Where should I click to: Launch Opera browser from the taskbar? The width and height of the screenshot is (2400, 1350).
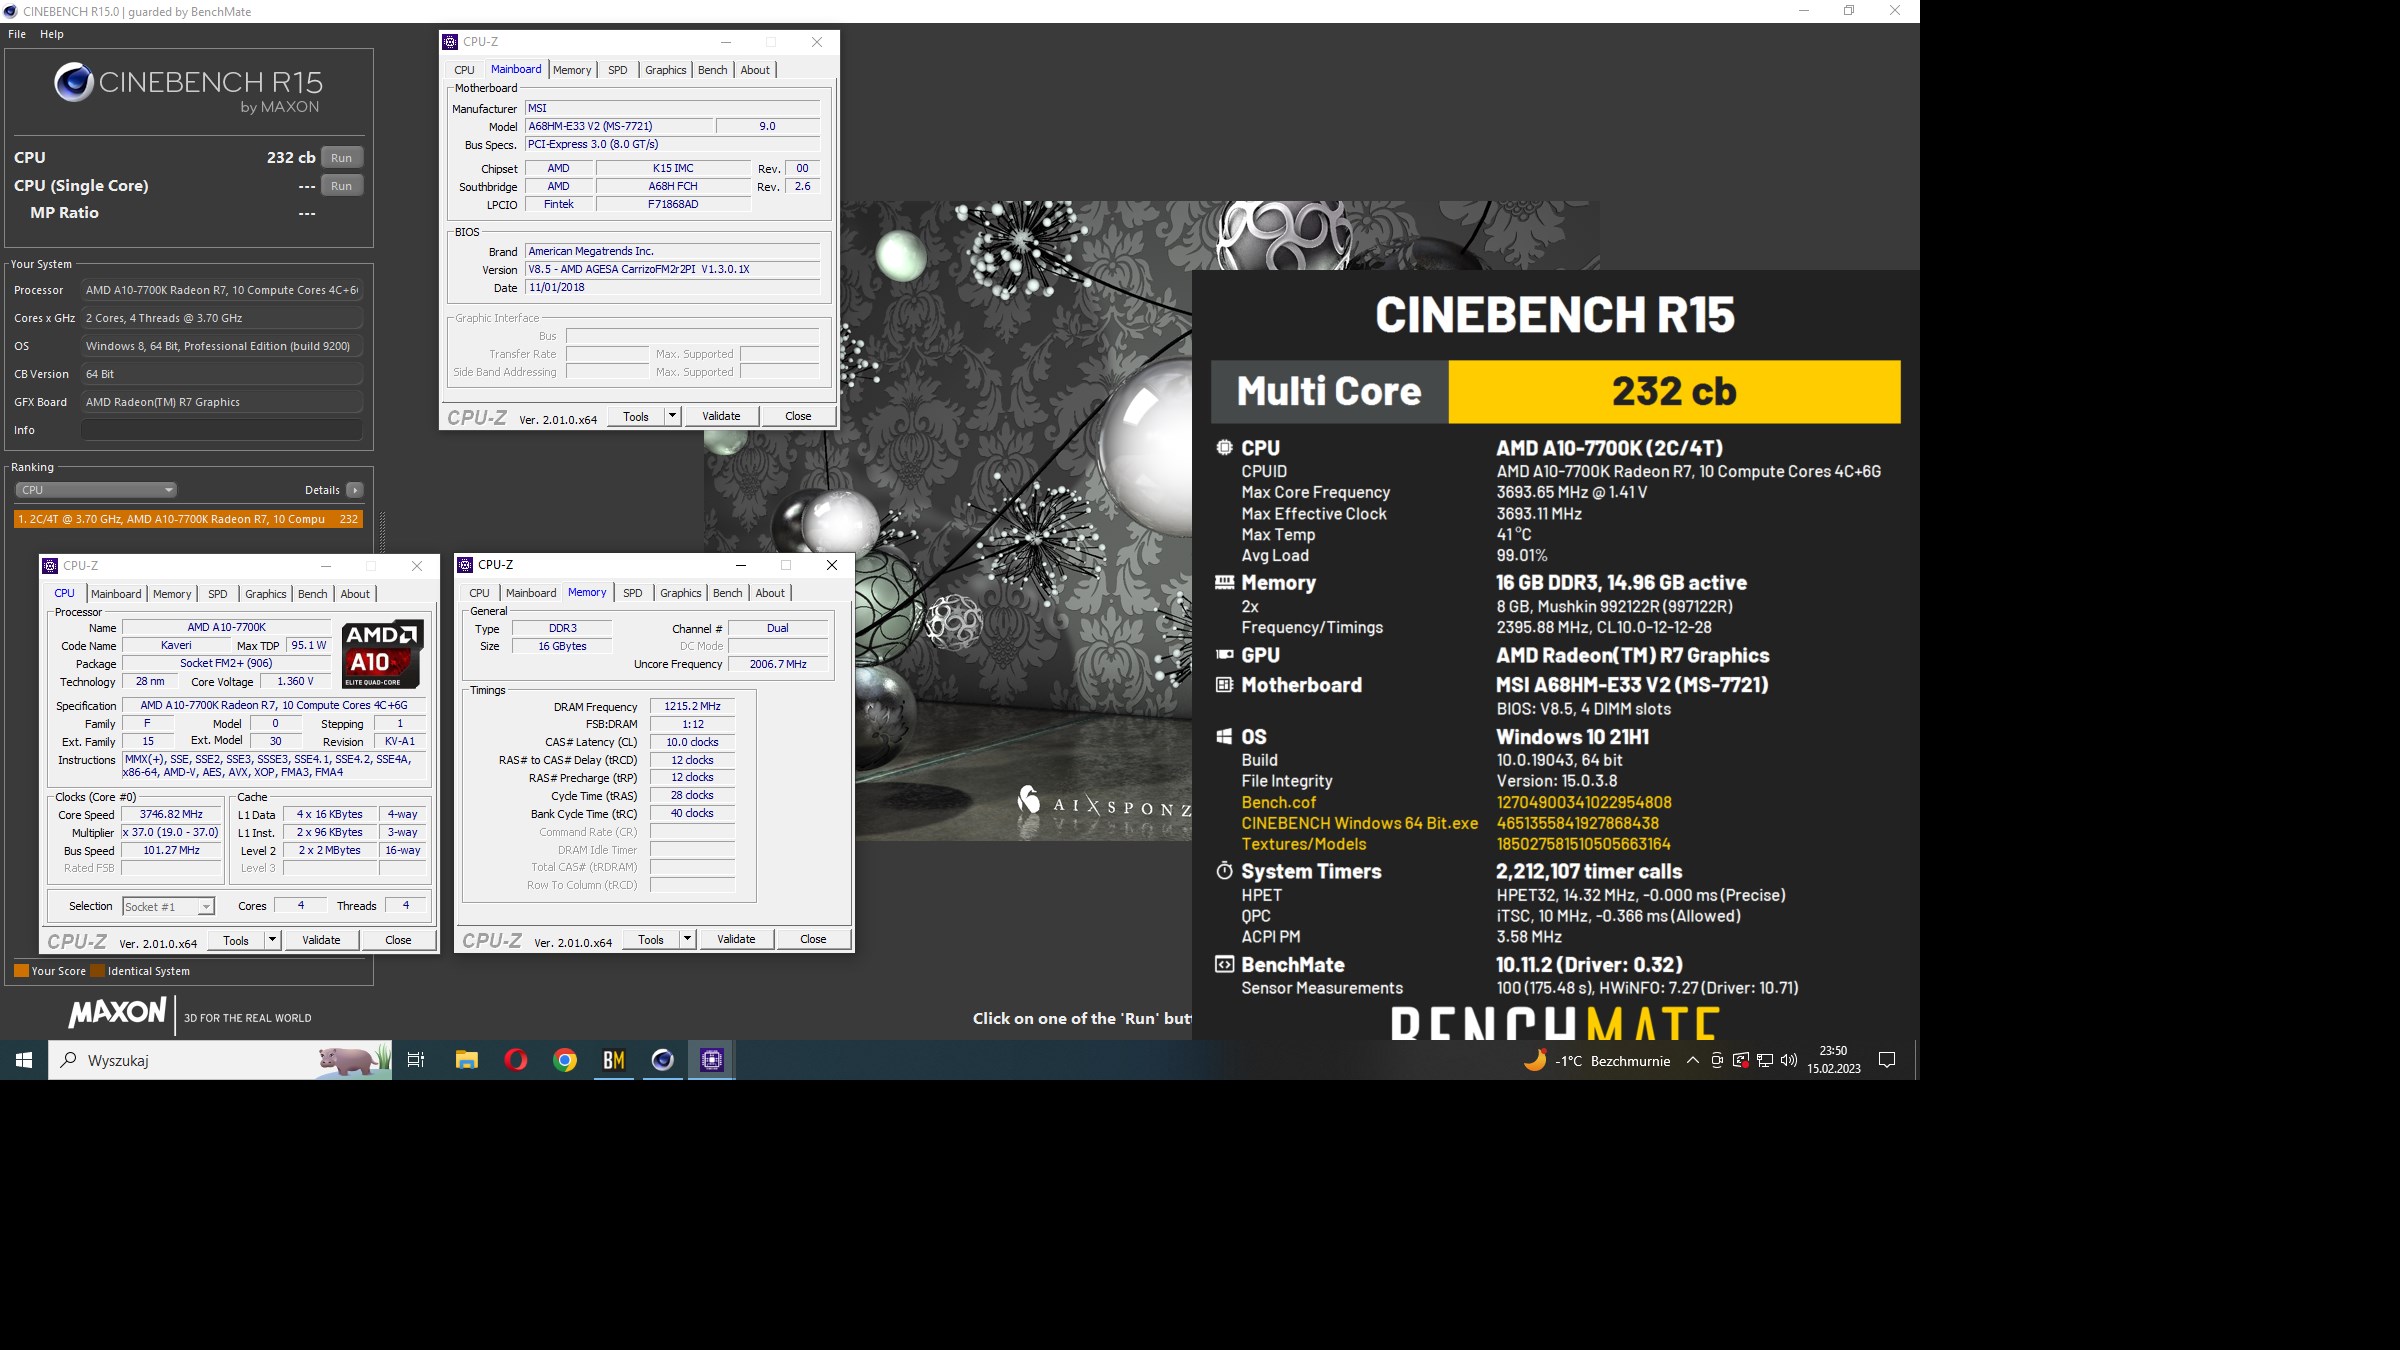516,1060
